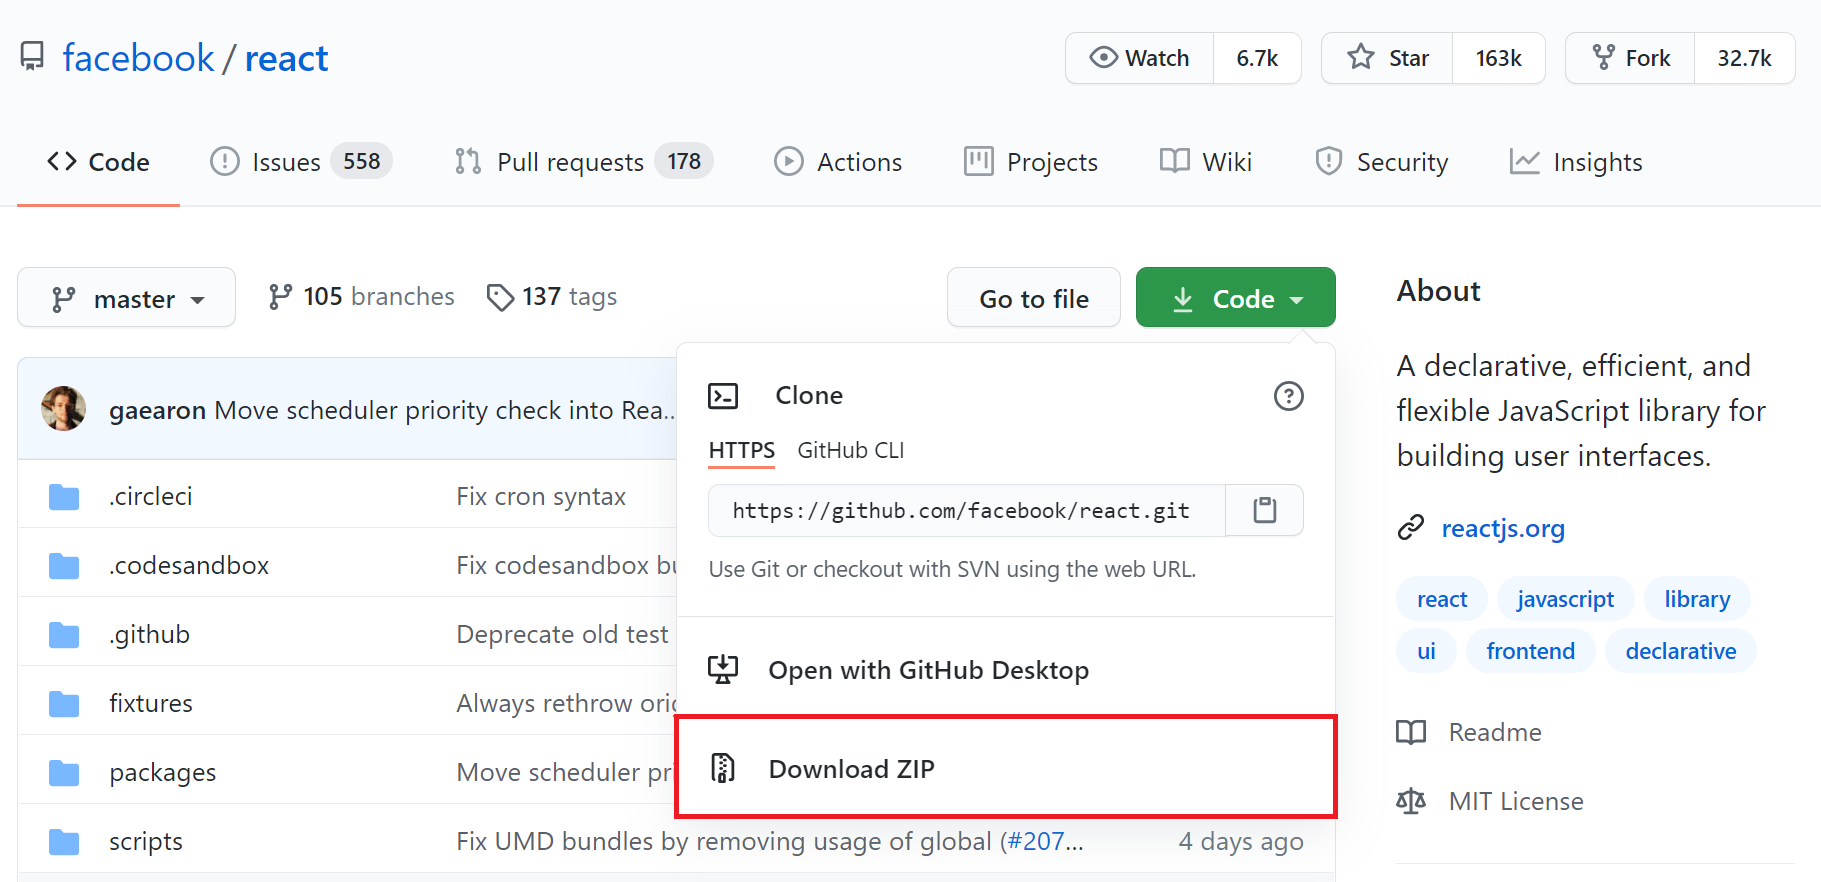This screenshot has height=882, width=1821.
Task: Click the MIT License scales icon
Action: point(1411,801)
